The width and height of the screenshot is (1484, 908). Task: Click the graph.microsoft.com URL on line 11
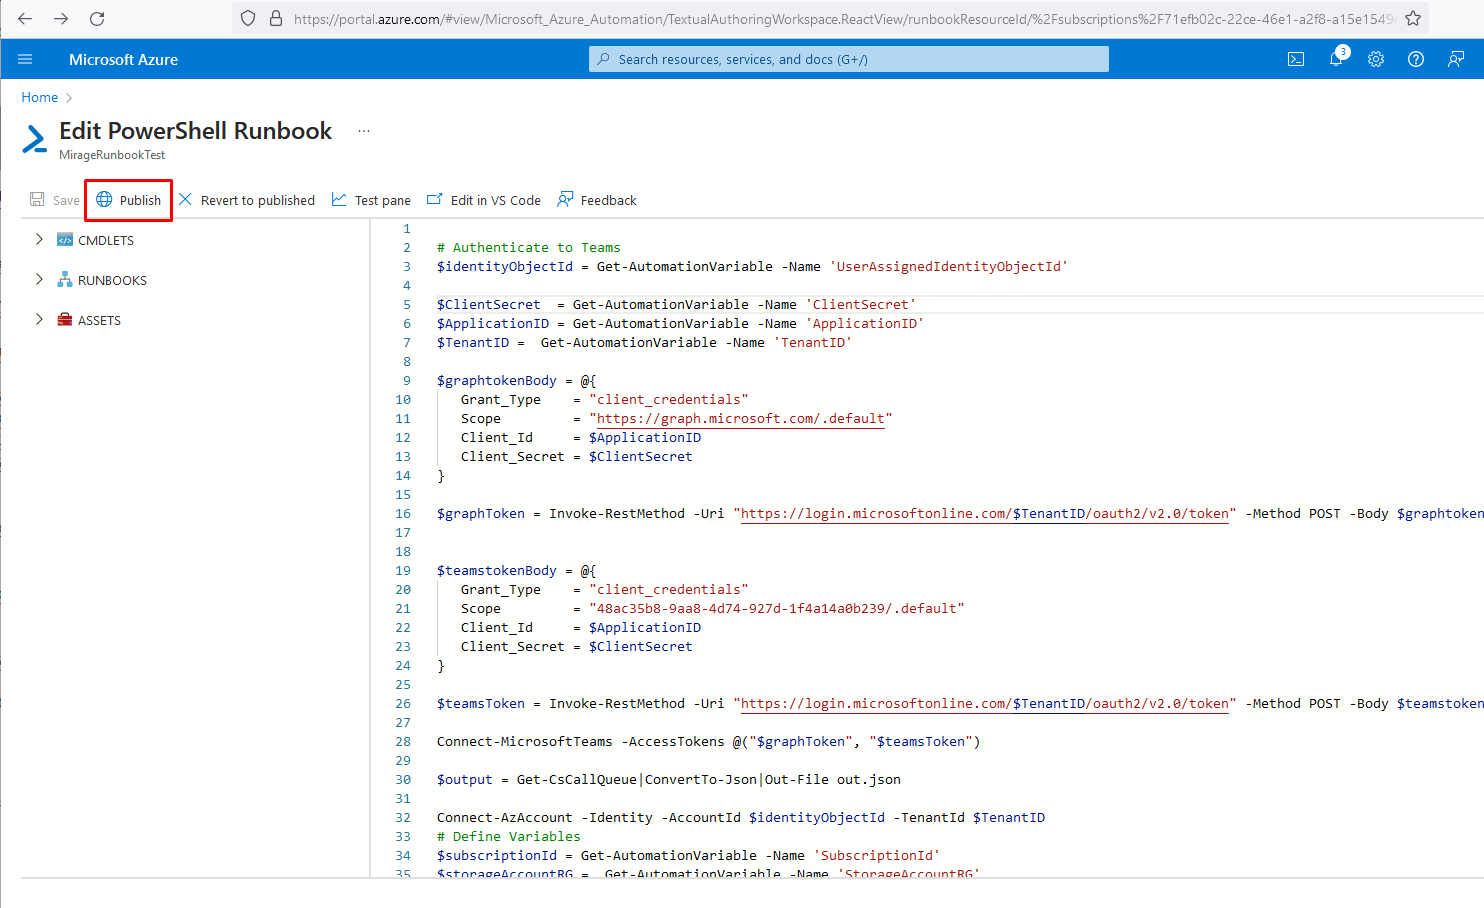click(741, 418)
